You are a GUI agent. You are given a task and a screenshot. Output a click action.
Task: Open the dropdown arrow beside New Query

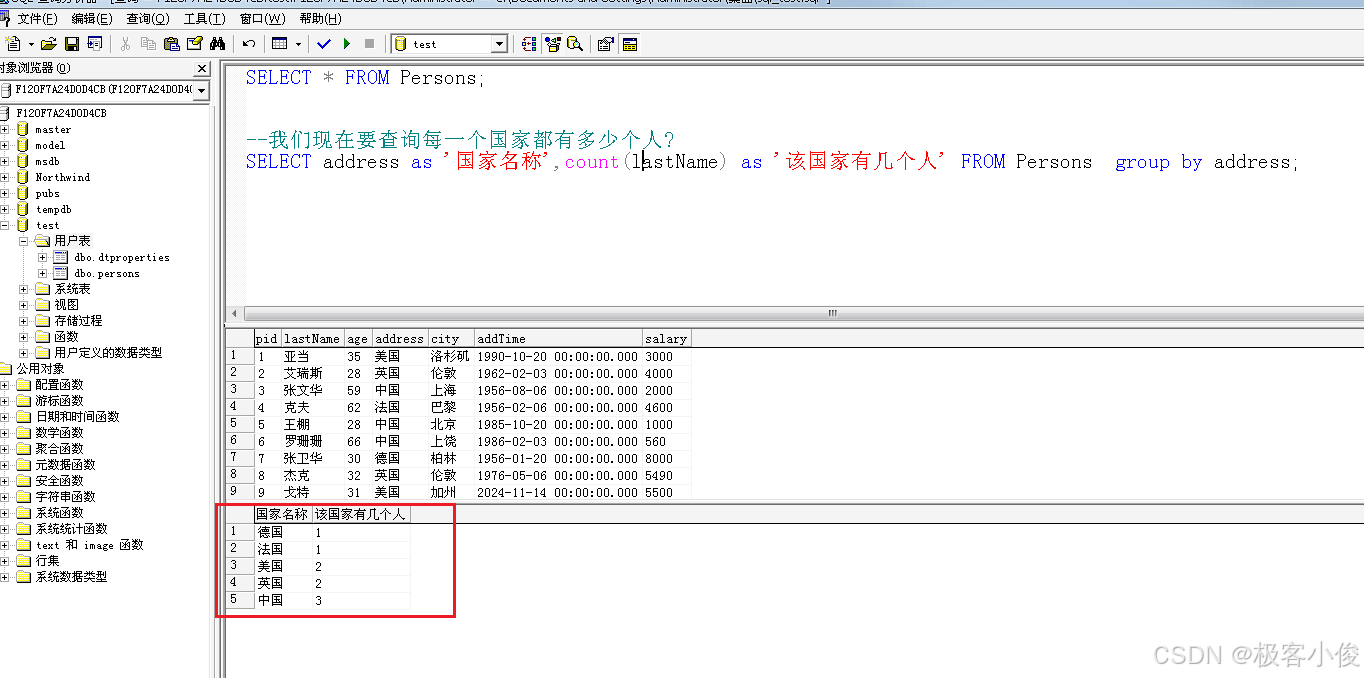tap(31, 44)
